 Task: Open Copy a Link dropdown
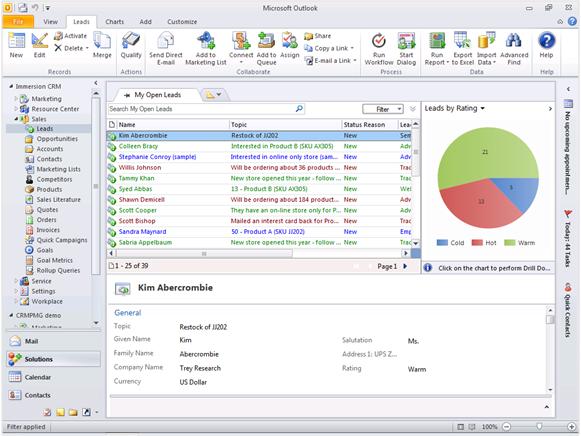click(x=352, y=48)
